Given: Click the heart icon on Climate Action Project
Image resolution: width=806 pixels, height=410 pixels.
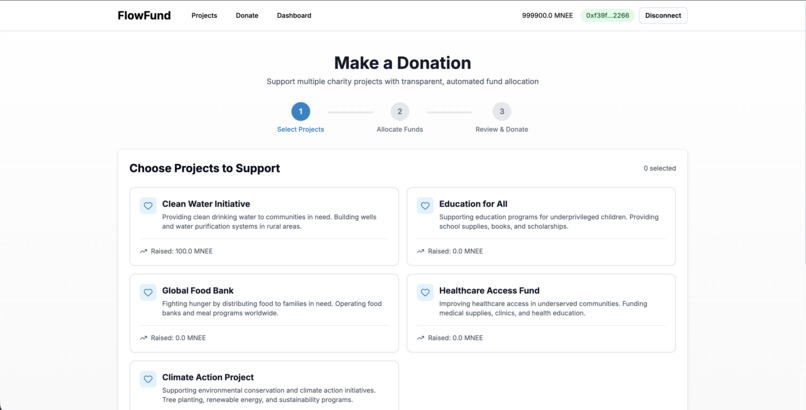Looking at the screenshot, I should click(x=148, y=379).
